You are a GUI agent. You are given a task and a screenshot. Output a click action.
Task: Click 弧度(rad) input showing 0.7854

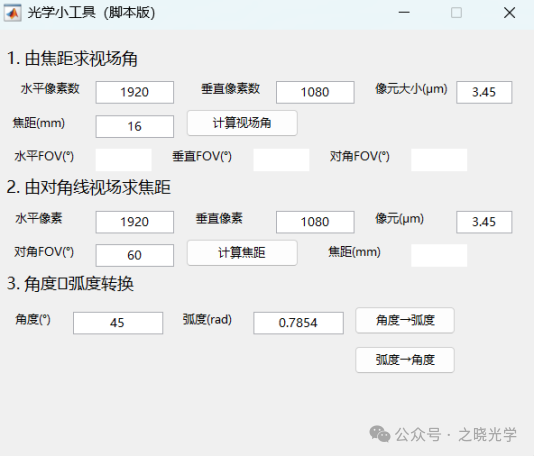click(x=298, y=323)
